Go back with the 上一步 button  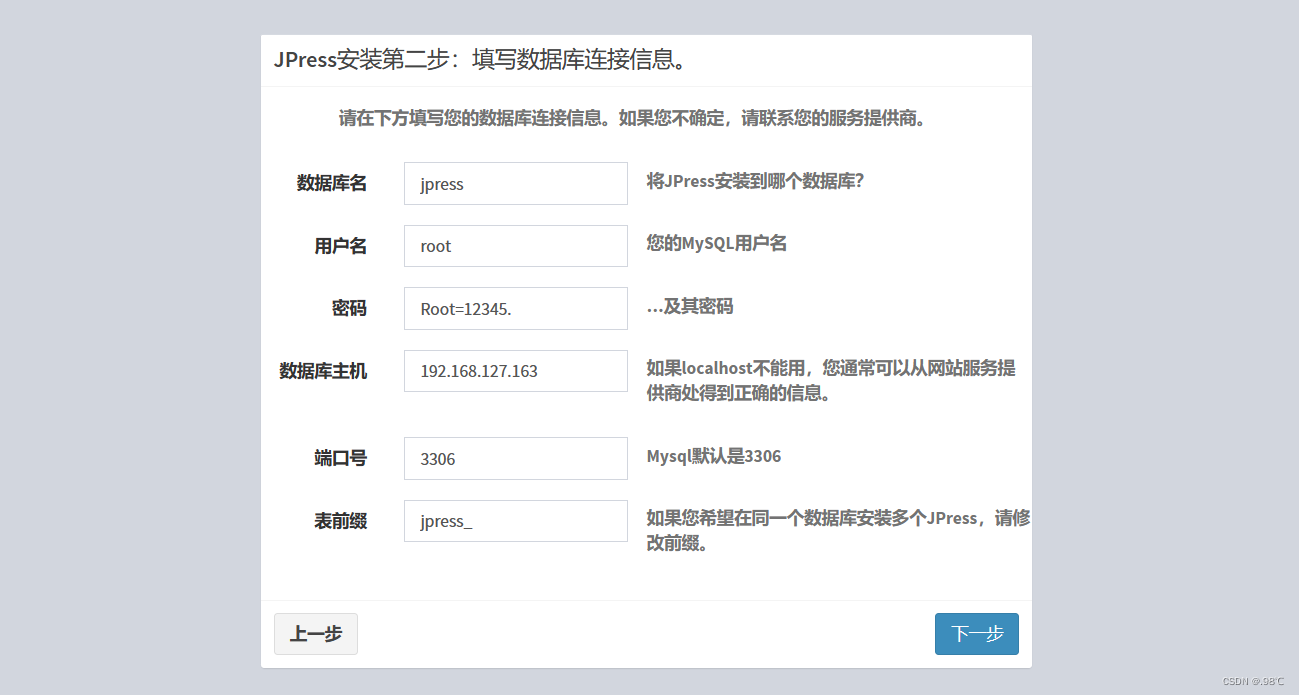pos(316,634)
